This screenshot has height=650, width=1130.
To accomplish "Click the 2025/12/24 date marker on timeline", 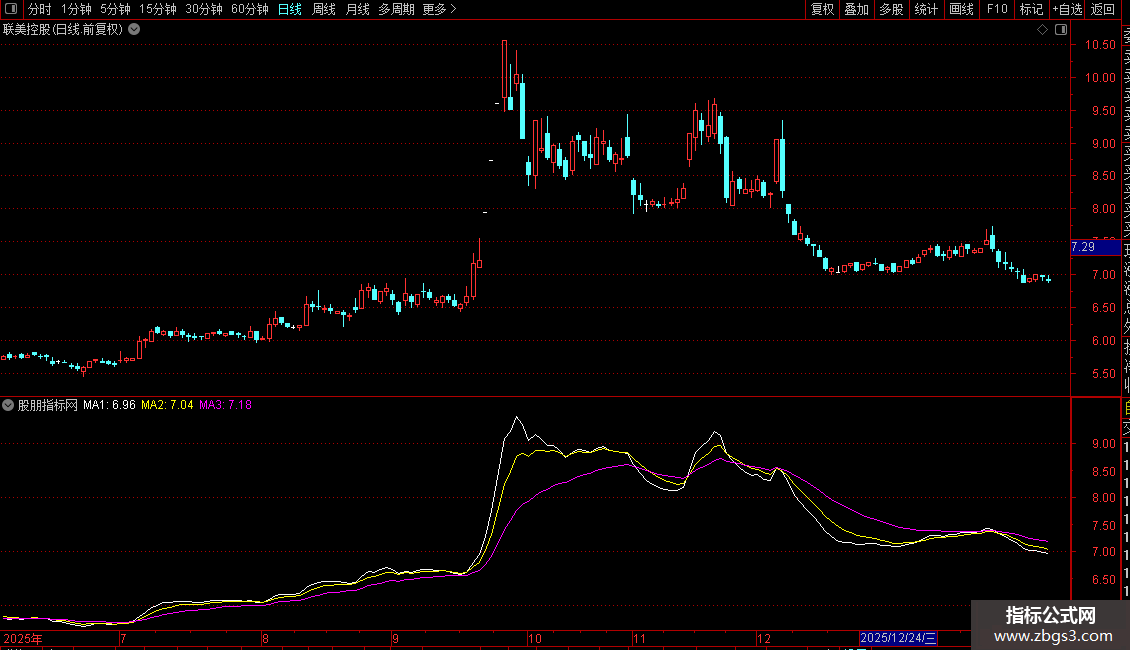I will 899,638.
